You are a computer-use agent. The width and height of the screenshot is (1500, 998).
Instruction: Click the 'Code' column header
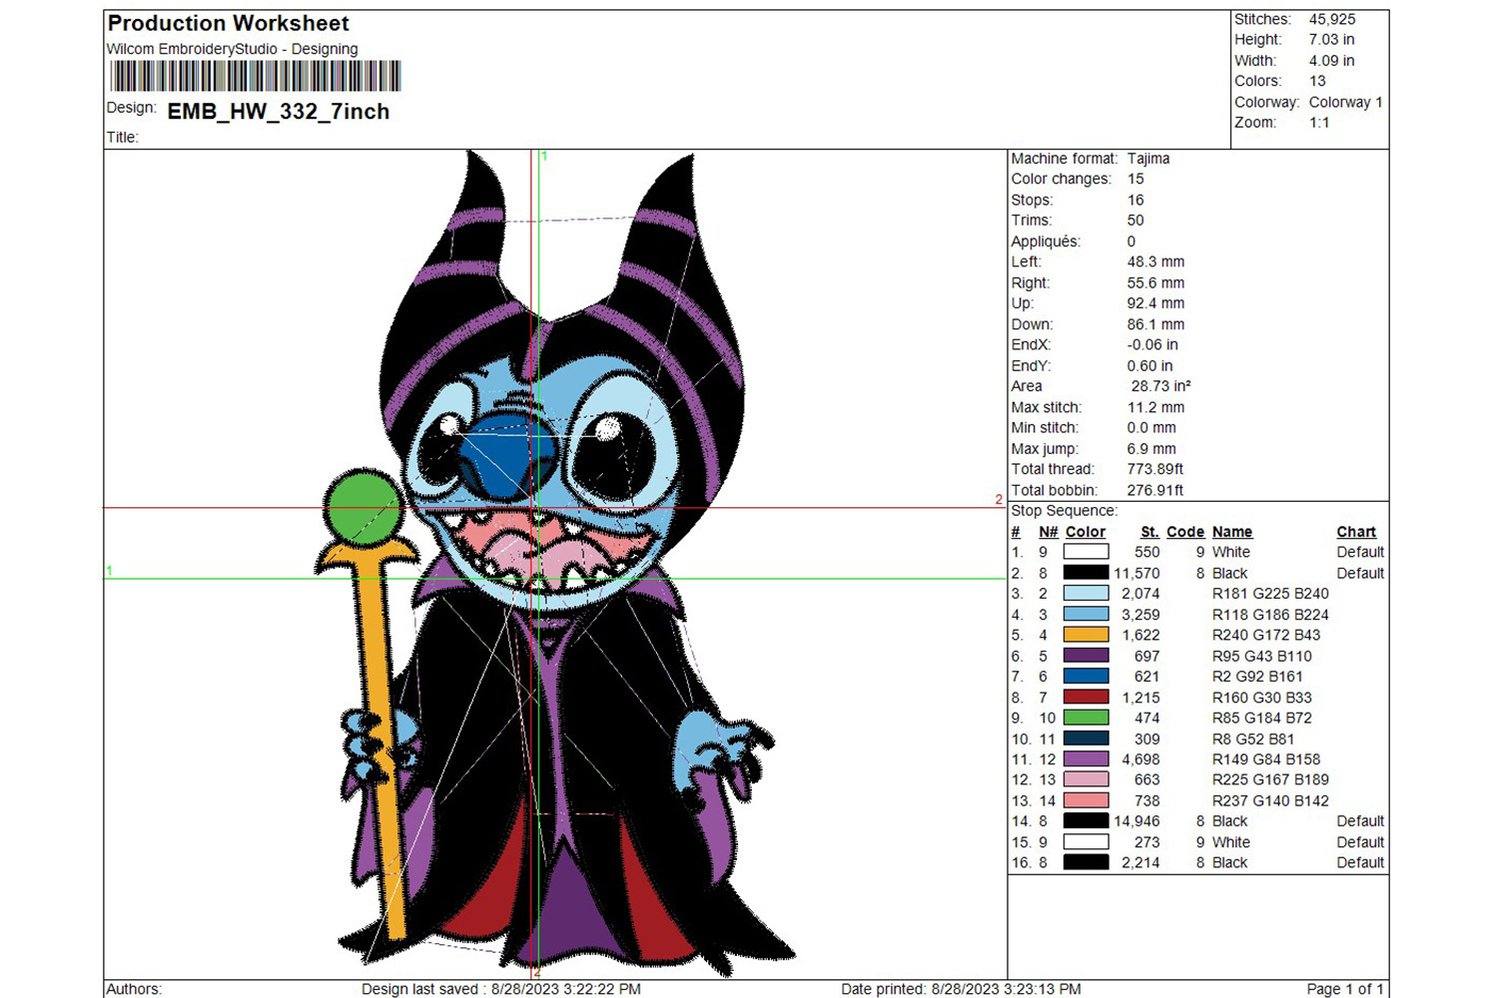point(1185,532)
